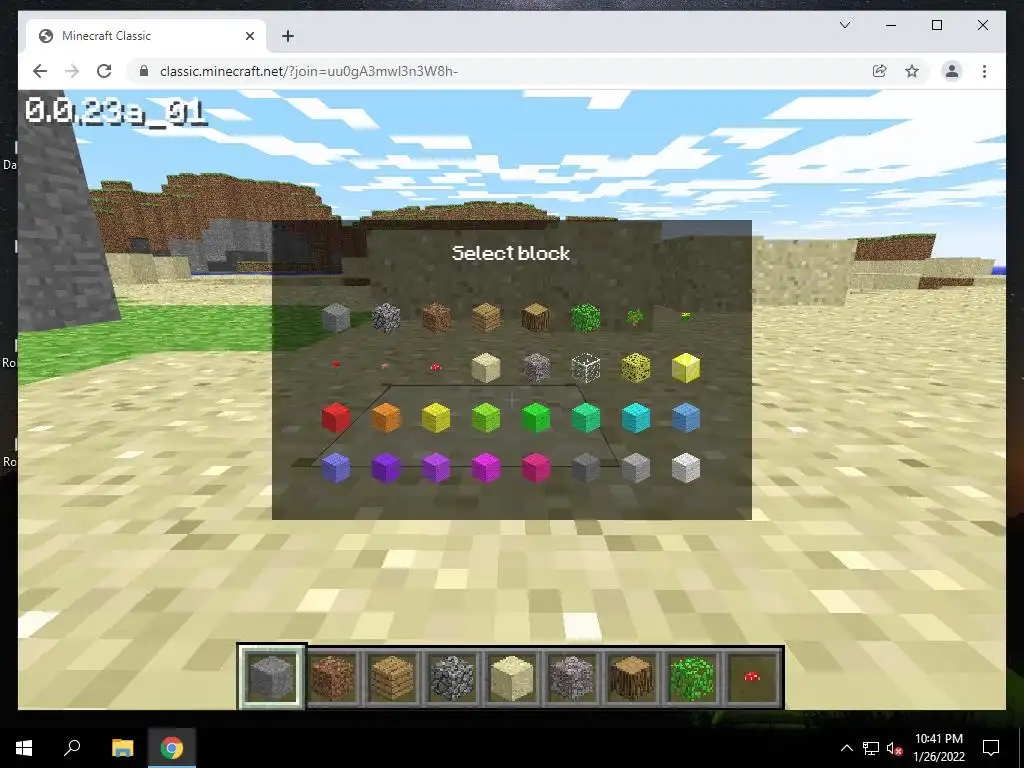Image resolution: width=1024 pixels, height=768 pixels.
Task: Pick the sapling item in Select block panel
Action: (x=635, y=318)
